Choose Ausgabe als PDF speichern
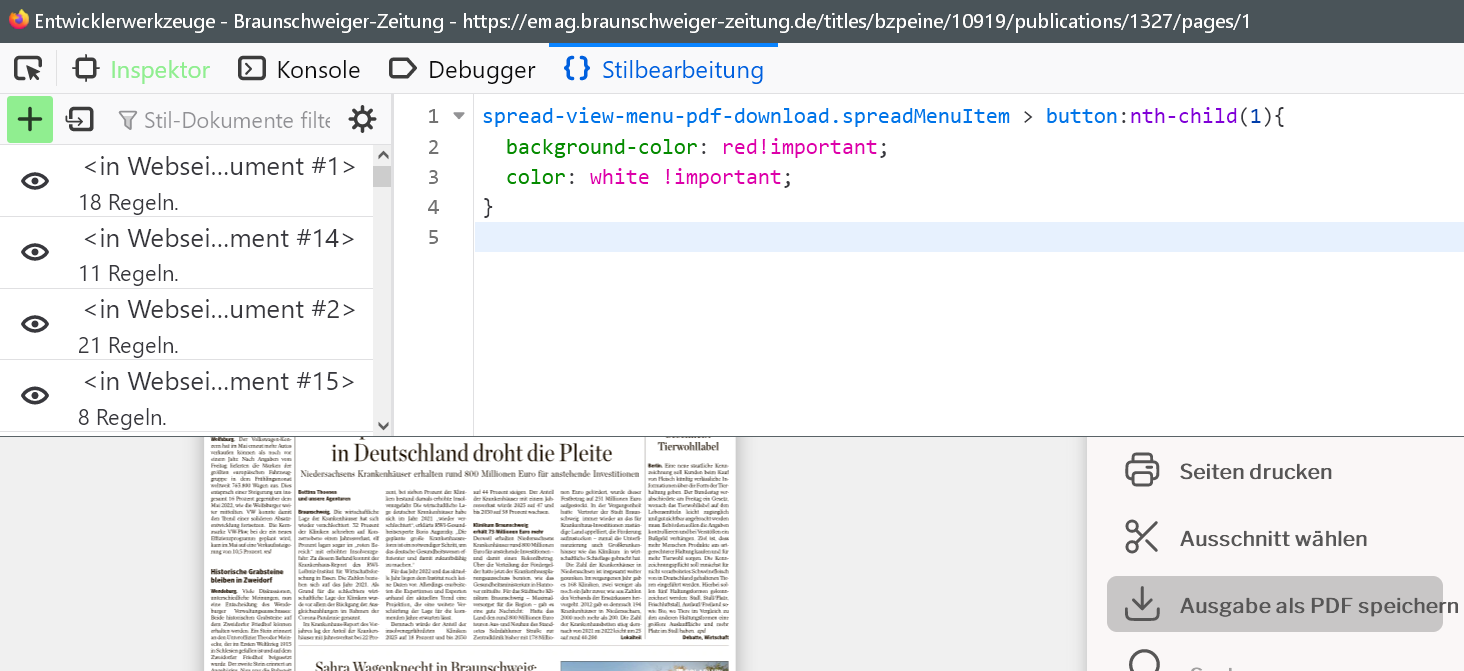The width and height of the screenshot is (1464, 671). tap(1275, 604)
